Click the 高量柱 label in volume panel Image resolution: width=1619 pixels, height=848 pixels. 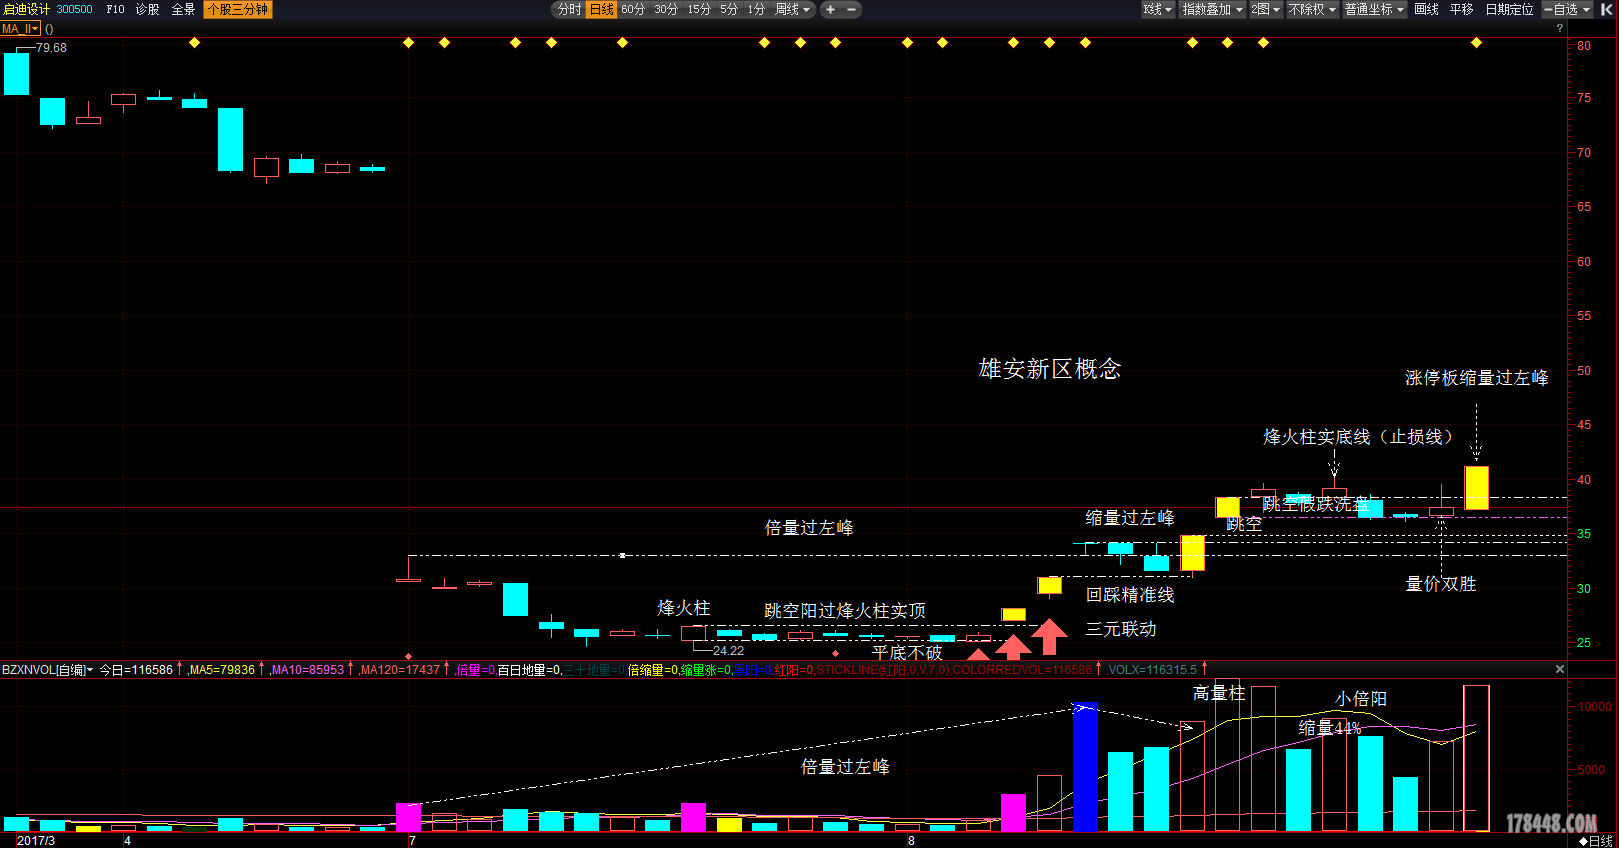pos(1219,693)
